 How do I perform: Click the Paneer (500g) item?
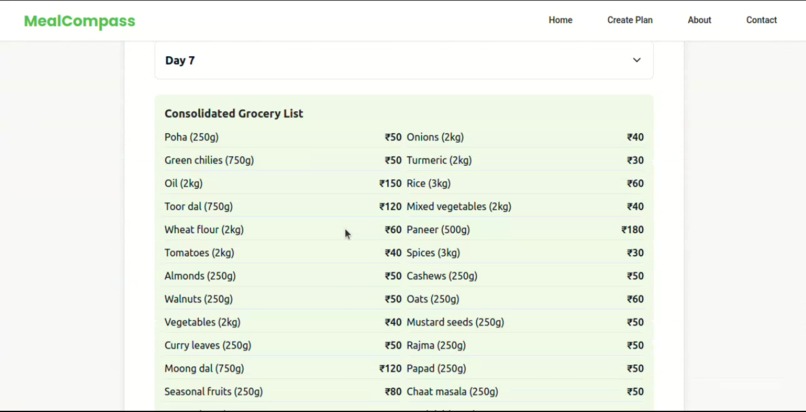click(438, 230)
